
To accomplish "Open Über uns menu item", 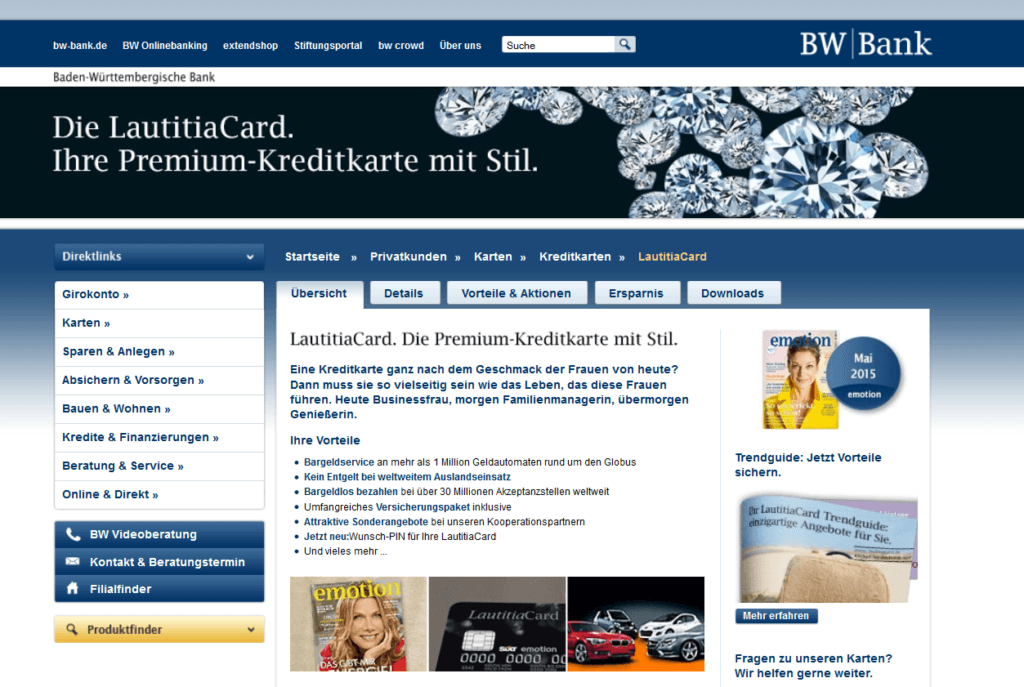I will [460, 45].
